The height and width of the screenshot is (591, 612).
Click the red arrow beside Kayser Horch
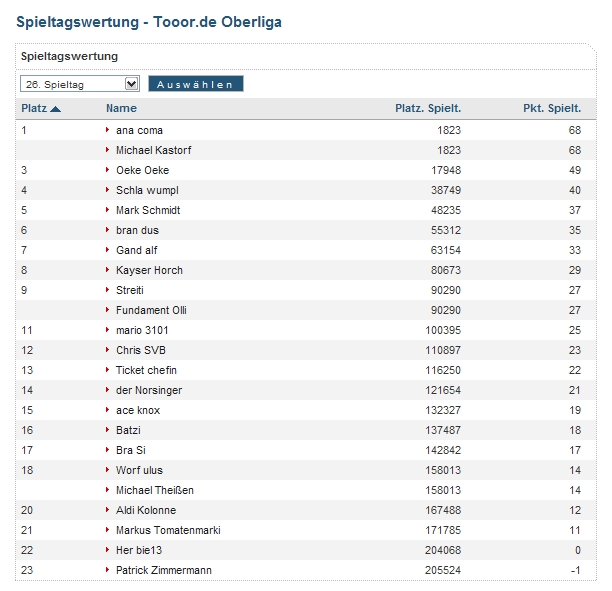click(x=108, y=270)
